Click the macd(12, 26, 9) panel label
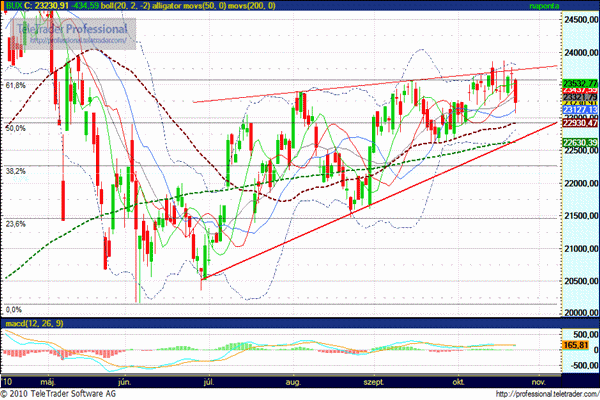 (x=29, y=325)
